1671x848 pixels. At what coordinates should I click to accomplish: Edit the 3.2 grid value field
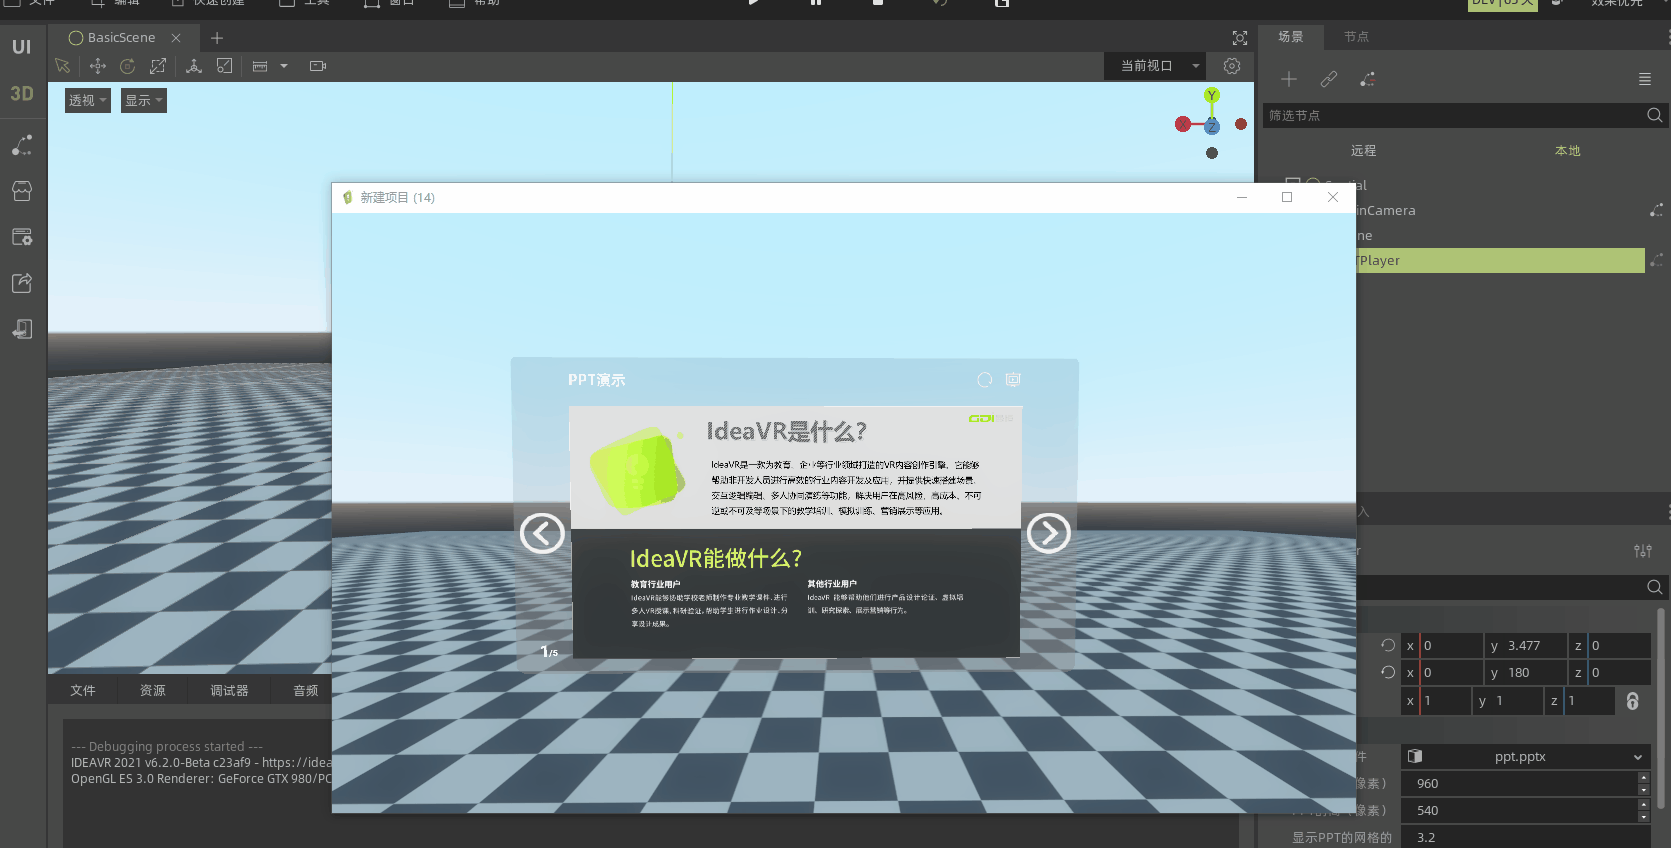click(1525, 837)
